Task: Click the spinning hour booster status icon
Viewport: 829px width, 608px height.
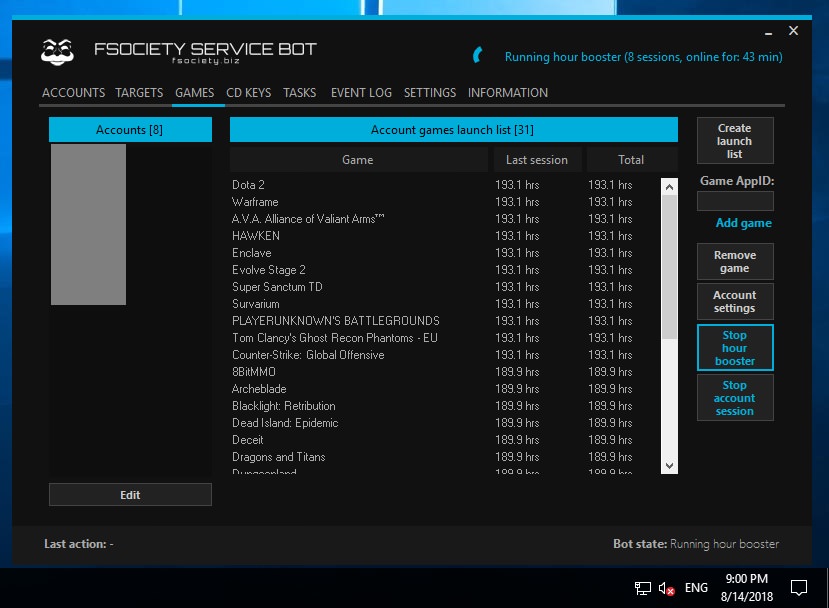Action: 478,55
